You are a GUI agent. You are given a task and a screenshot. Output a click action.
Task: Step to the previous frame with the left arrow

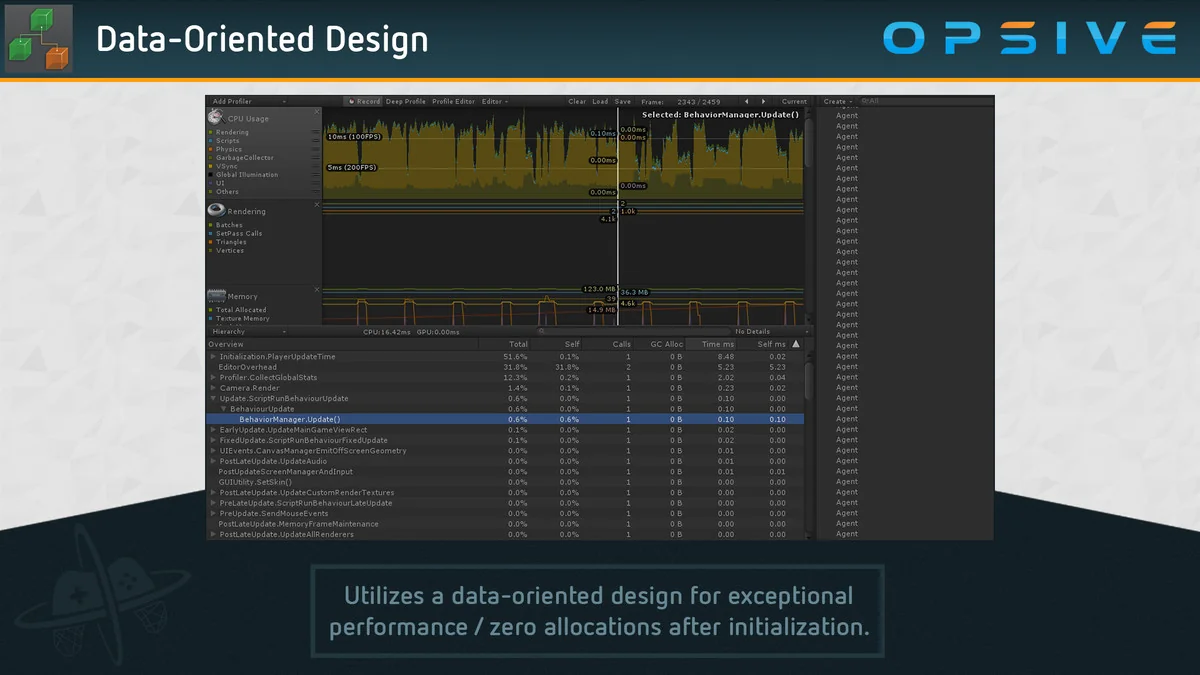(x=745, y=101)
